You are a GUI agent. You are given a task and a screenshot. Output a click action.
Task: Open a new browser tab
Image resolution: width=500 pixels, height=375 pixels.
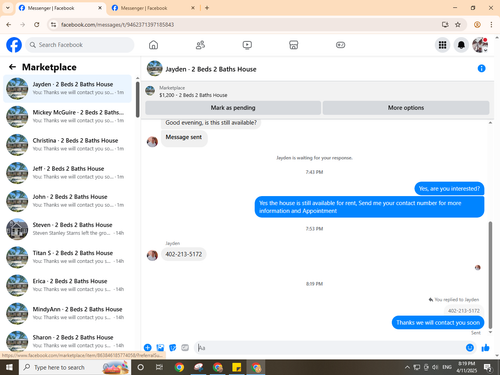[207, 8]
